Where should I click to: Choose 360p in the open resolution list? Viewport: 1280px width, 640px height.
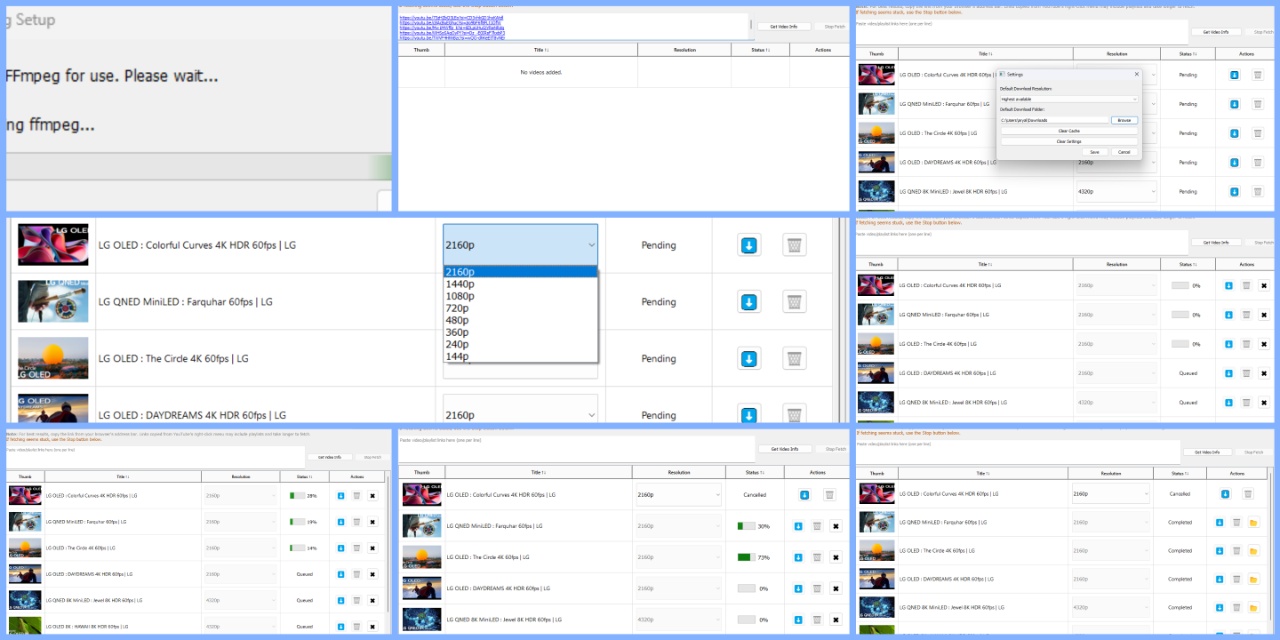520,332
